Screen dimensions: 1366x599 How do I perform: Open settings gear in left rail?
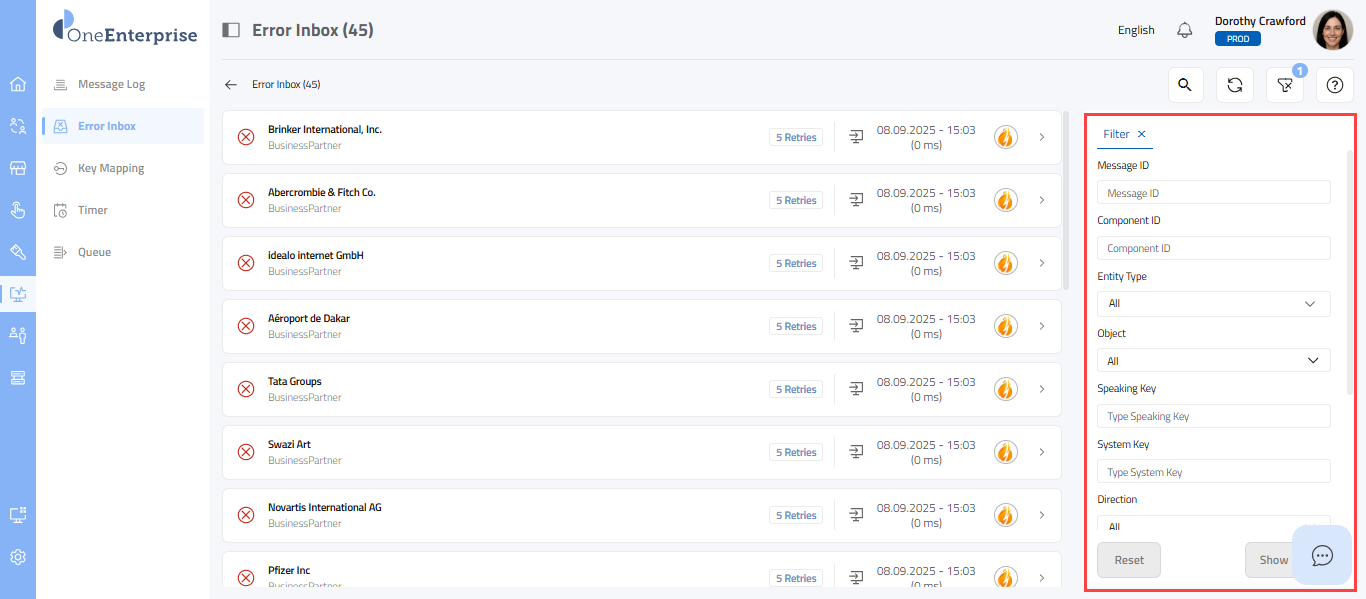point(18,557)
